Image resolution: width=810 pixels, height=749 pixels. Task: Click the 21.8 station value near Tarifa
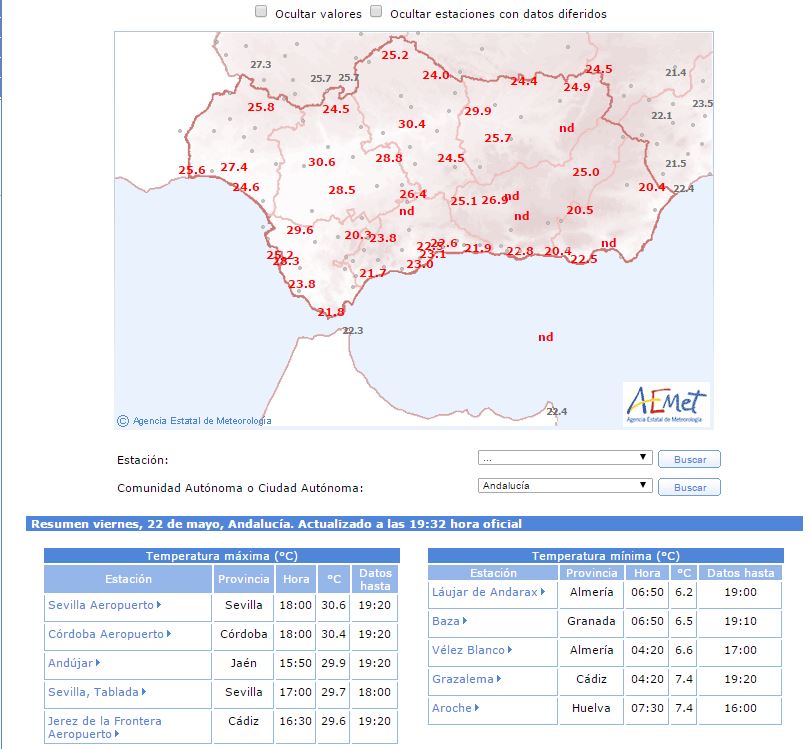[x=331, y=312]
